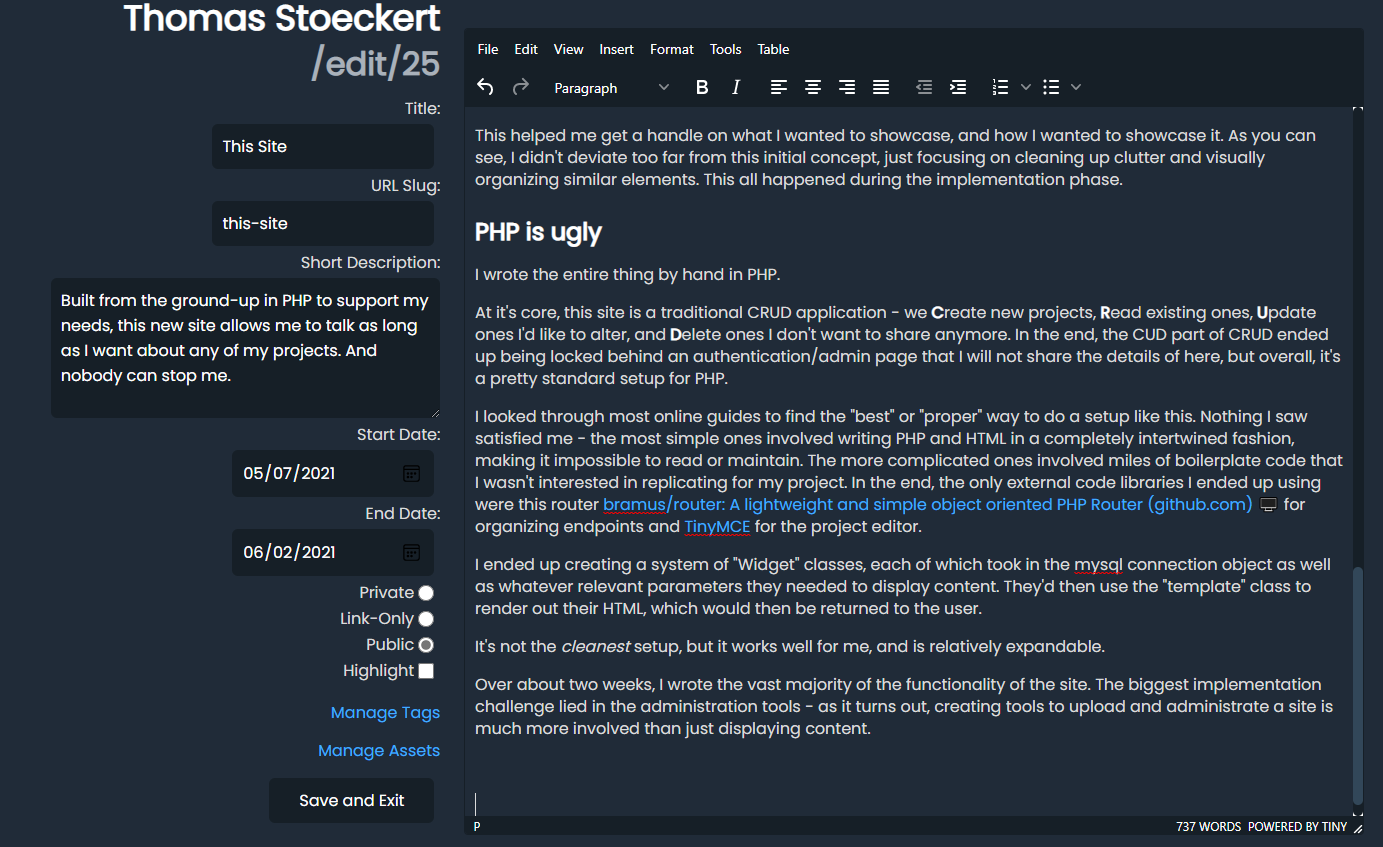
Task: Expand the numbered list style dropdown arrow
Action: point(1026,88)
